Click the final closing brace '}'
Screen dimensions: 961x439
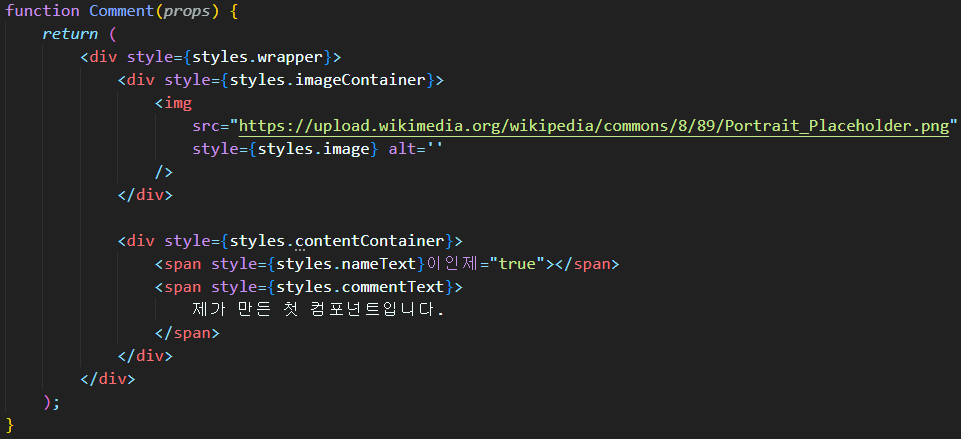pyautogui.click(x=9, y=426)
